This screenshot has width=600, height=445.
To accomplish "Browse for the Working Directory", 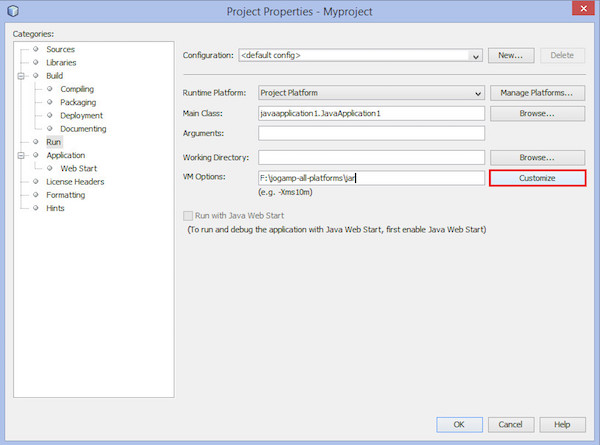I will click(x=537, y=158).
